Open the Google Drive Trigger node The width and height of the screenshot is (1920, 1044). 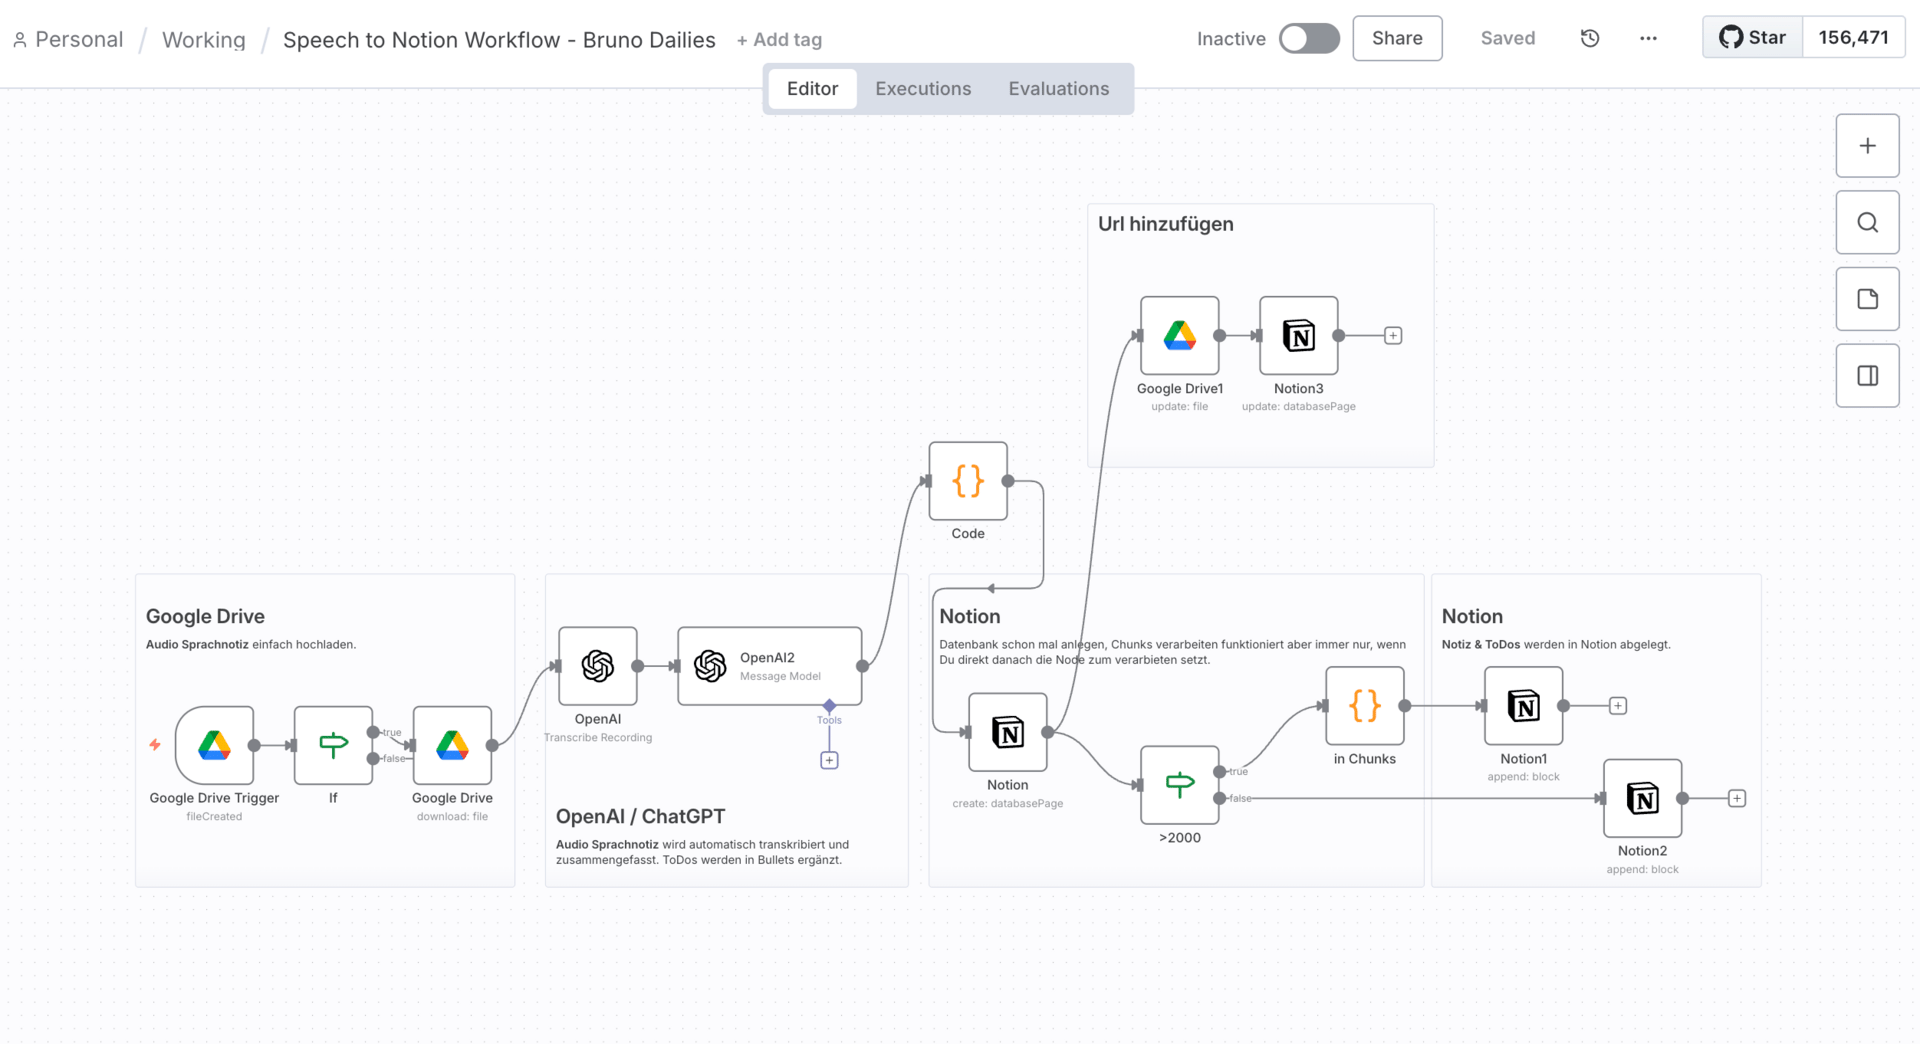pos(214,745)
